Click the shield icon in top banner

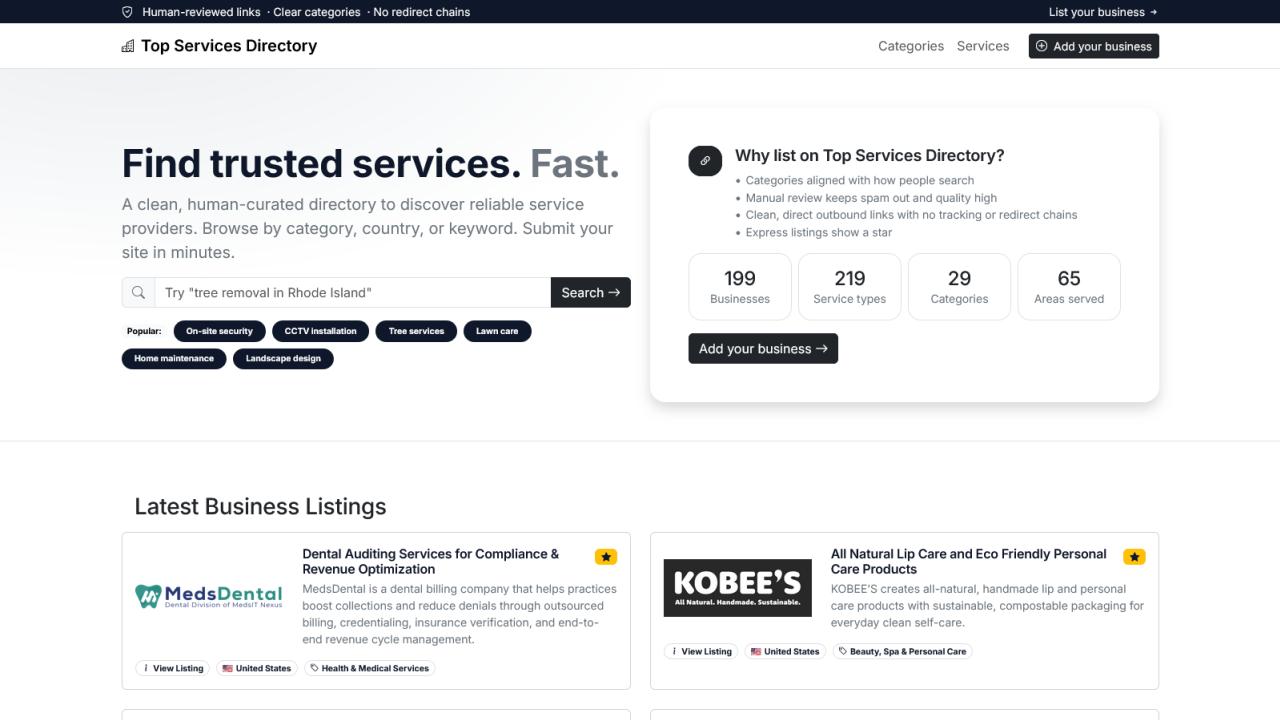pyautogui.click(x=127, y=12)
